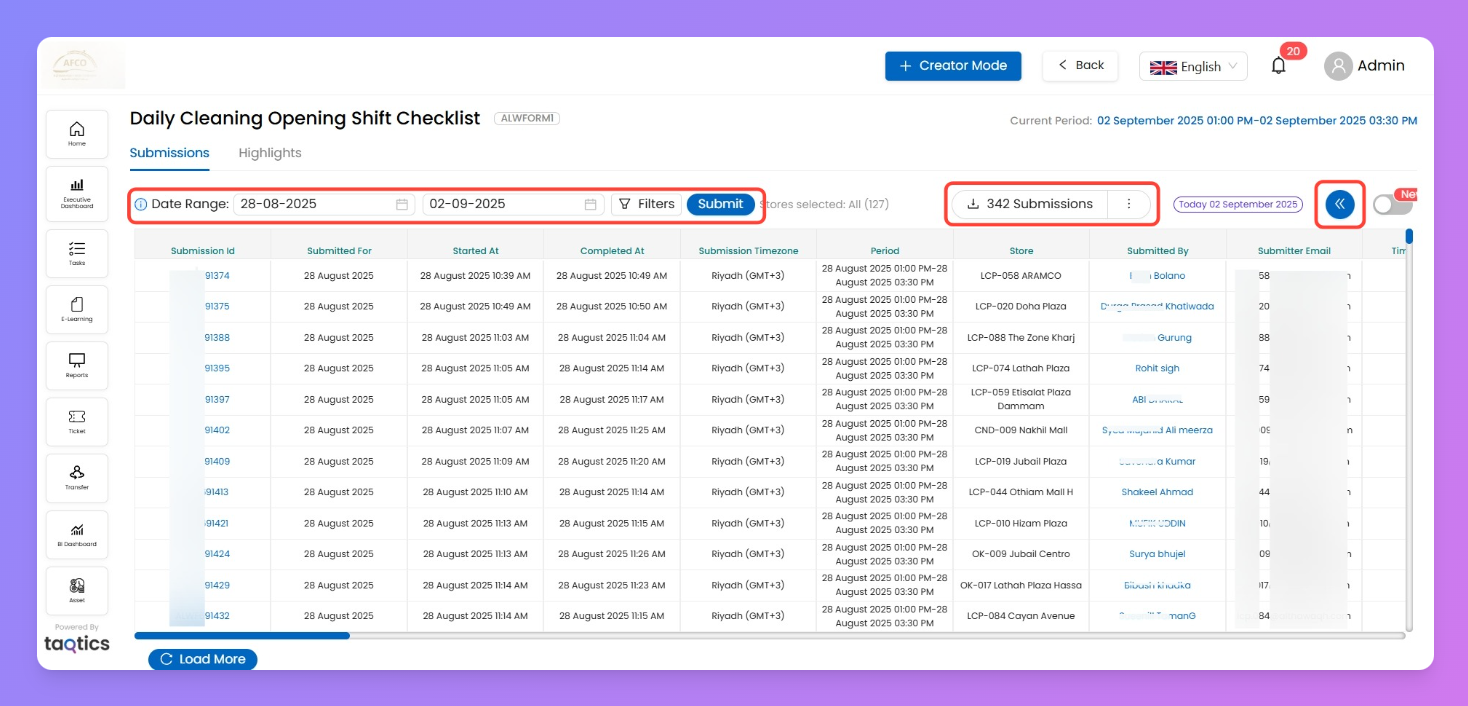The image size is (1468, 706).
Task: Click store cell OK-009 Jubail Centro
Action: click(1021, 554)
